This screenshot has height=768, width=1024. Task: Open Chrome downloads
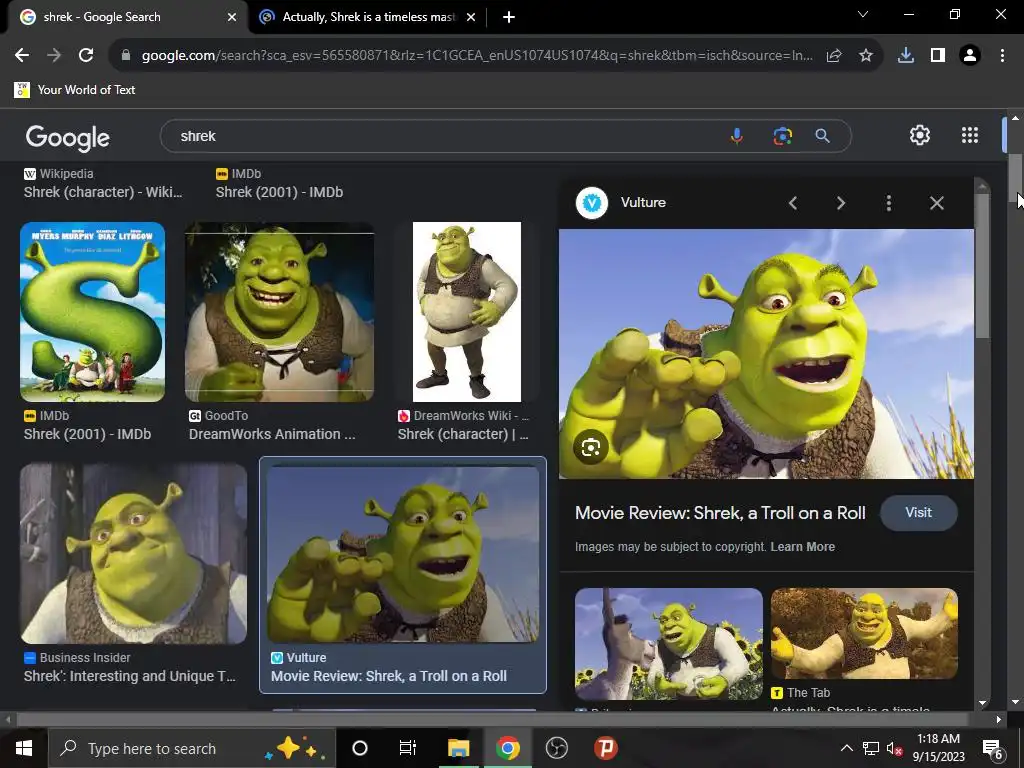click(906, 56)
